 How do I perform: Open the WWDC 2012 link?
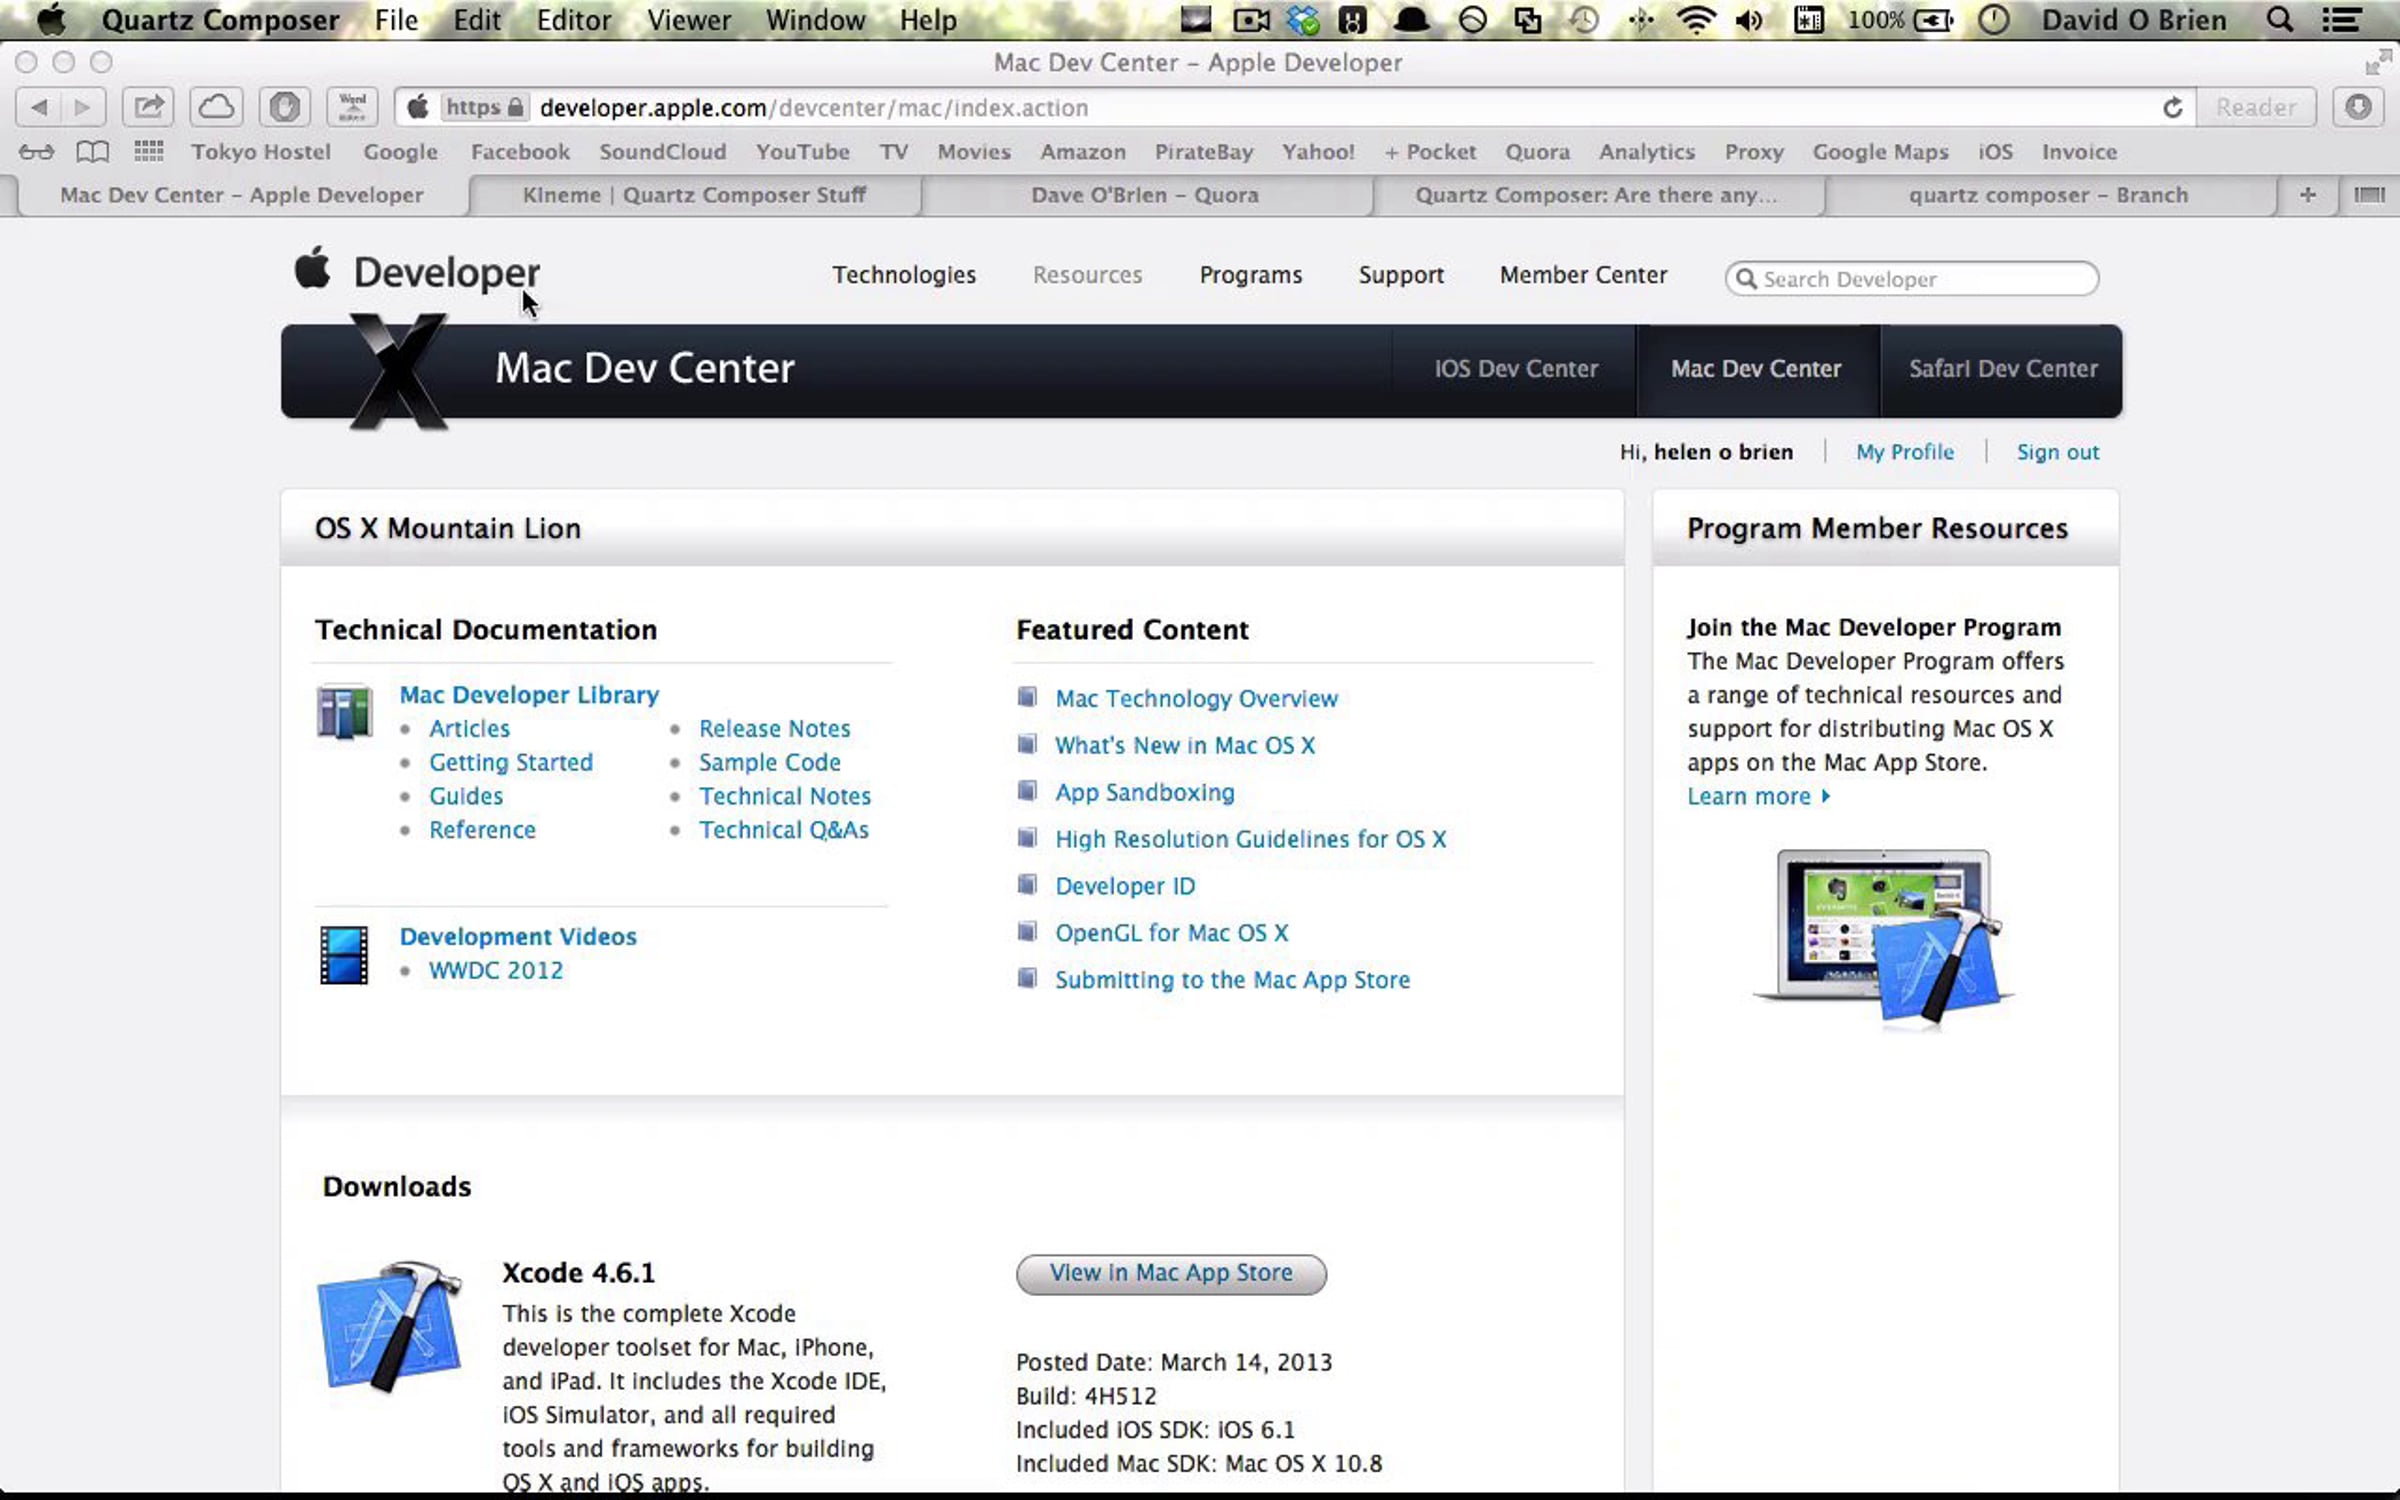pyautogui.click(x=496, y=971)
